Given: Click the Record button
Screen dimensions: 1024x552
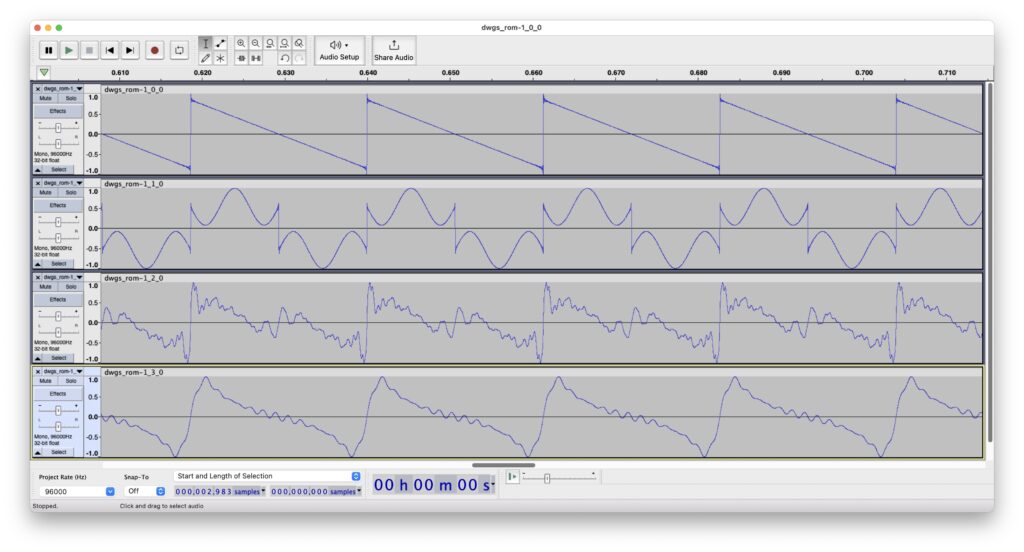Looking at the screenshot, I should coord(155,50).
